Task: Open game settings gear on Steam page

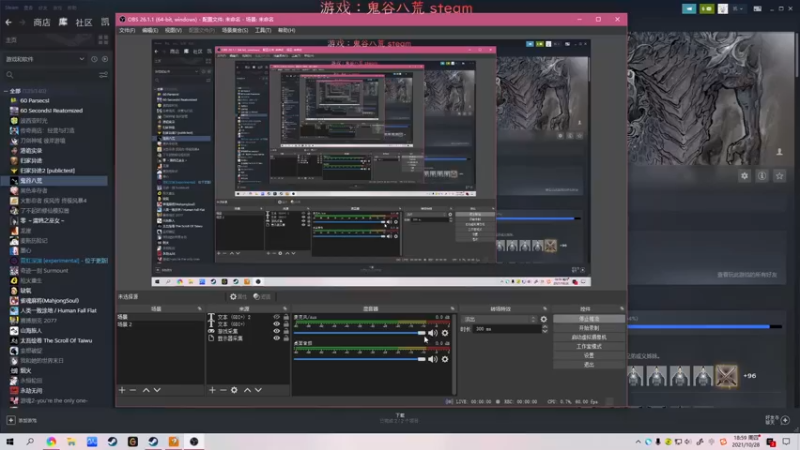Action: point(744,176)
